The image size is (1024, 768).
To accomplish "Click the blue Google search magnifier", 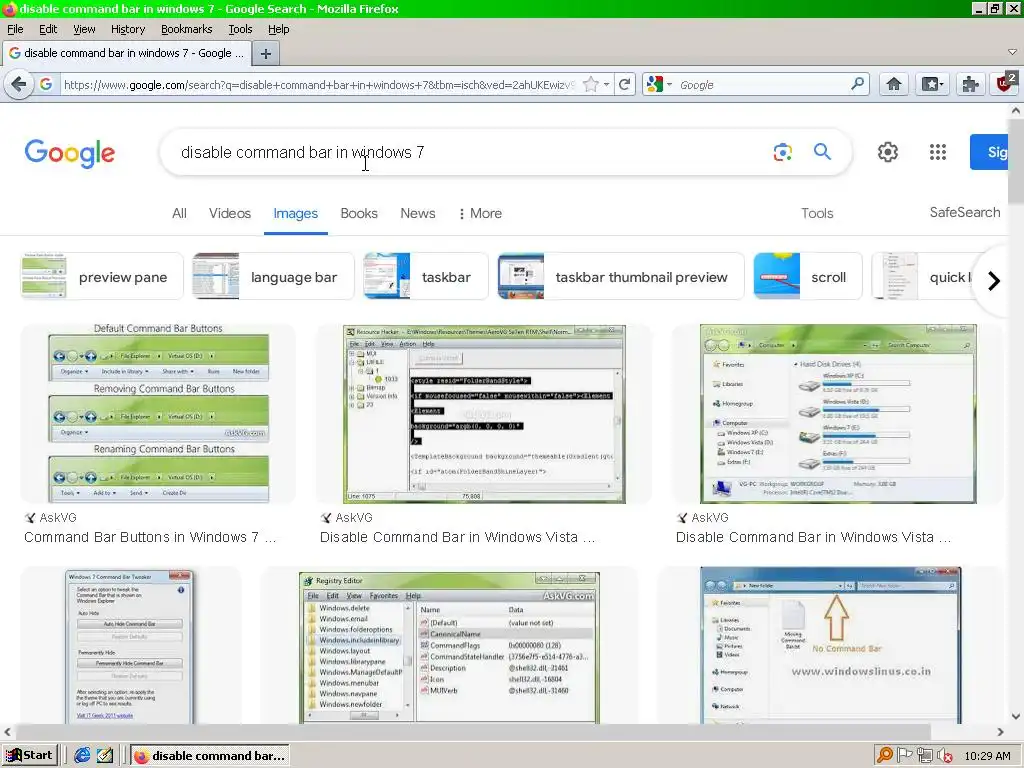I will 822,152.
